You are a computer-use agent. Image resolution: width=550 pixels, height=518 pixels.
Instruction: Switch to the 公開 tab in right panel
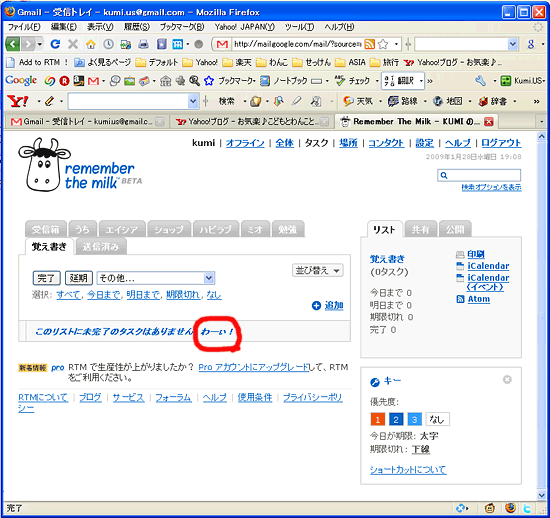coord(455,229)
